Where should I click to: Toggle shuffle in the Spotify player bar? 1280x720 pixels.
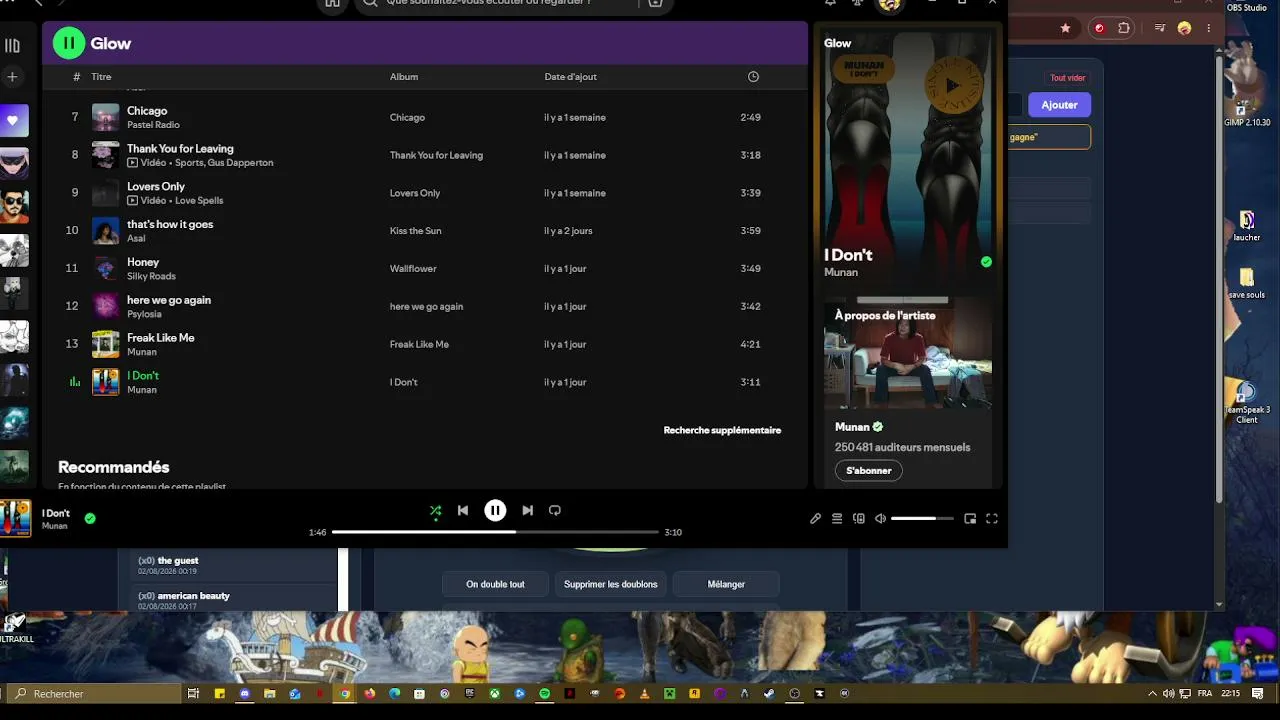coord(435,510)
